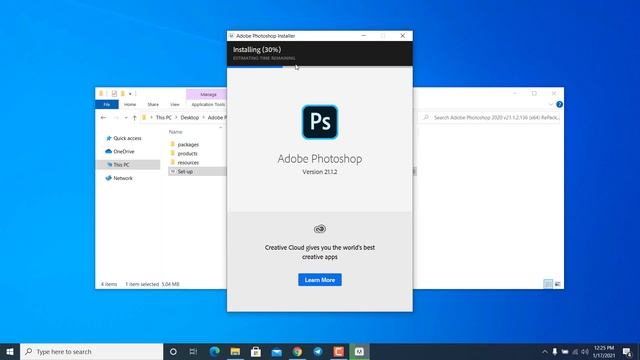Click the network icon in system tray

(575, 352)
